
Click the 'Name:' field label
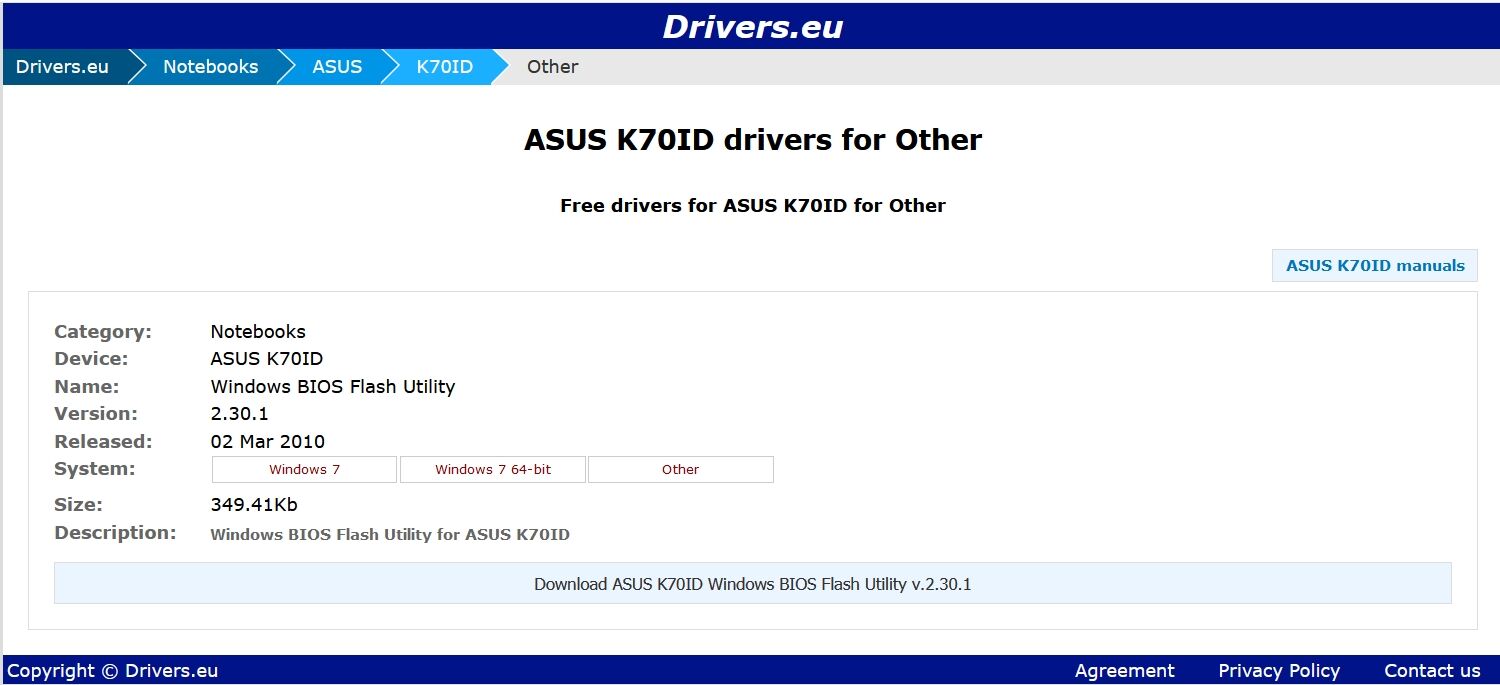point(86,386)
